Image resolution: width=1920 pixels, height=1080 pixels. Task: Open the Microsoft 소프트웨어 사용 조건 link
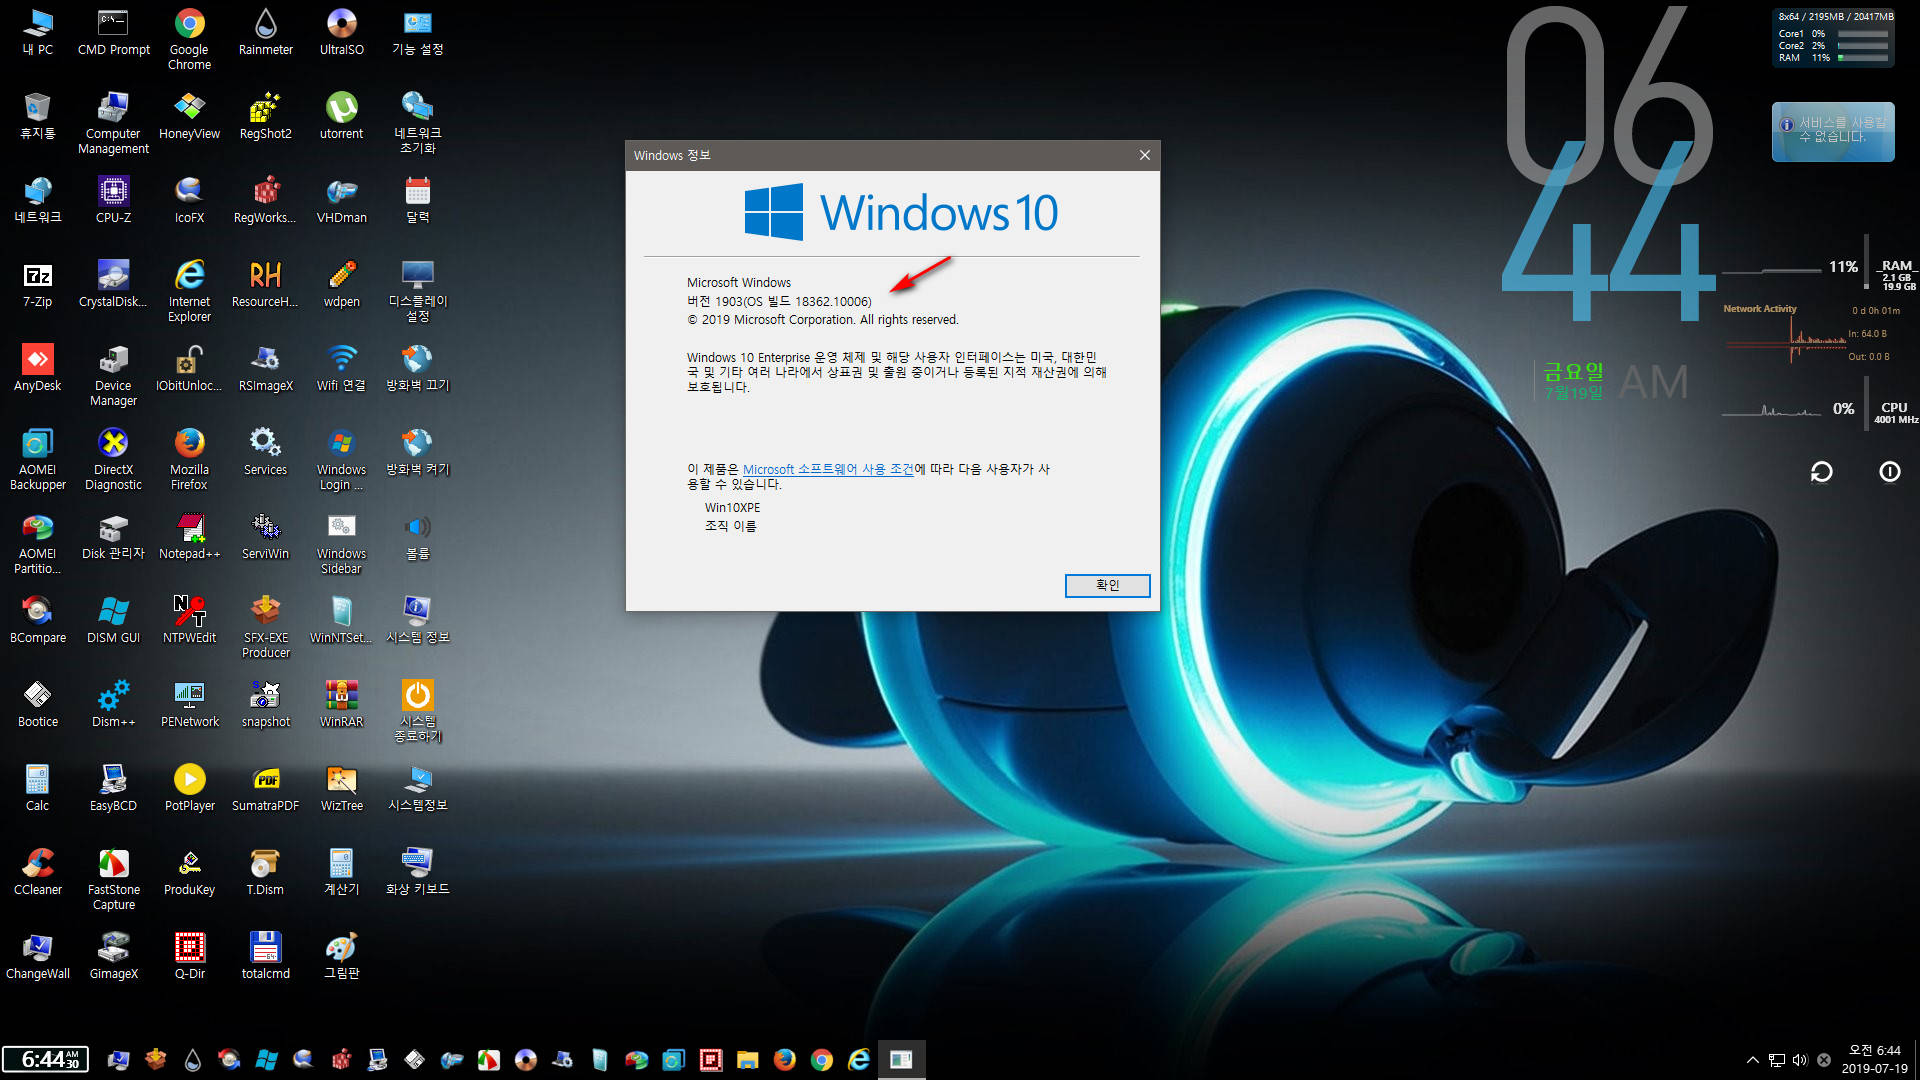click(x=828, y=469)
